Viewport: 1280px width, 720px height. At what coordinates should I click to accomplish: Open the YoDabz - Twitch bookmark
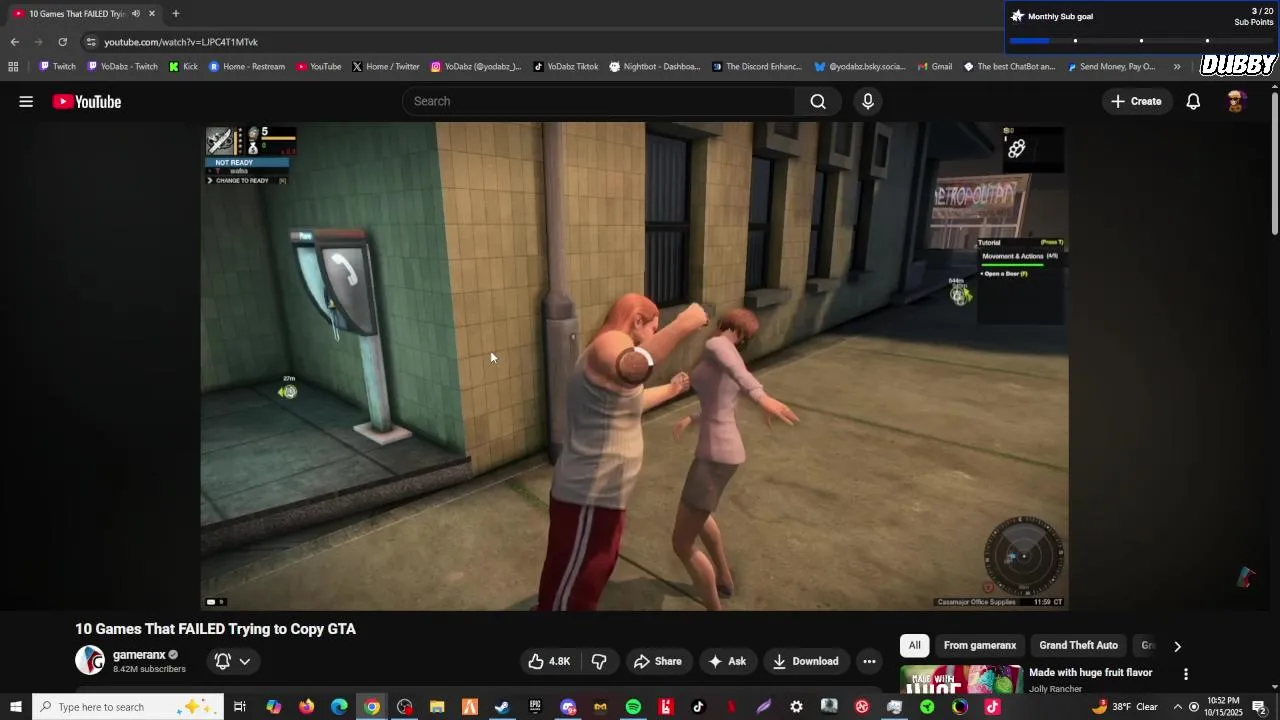click(123, 67)
